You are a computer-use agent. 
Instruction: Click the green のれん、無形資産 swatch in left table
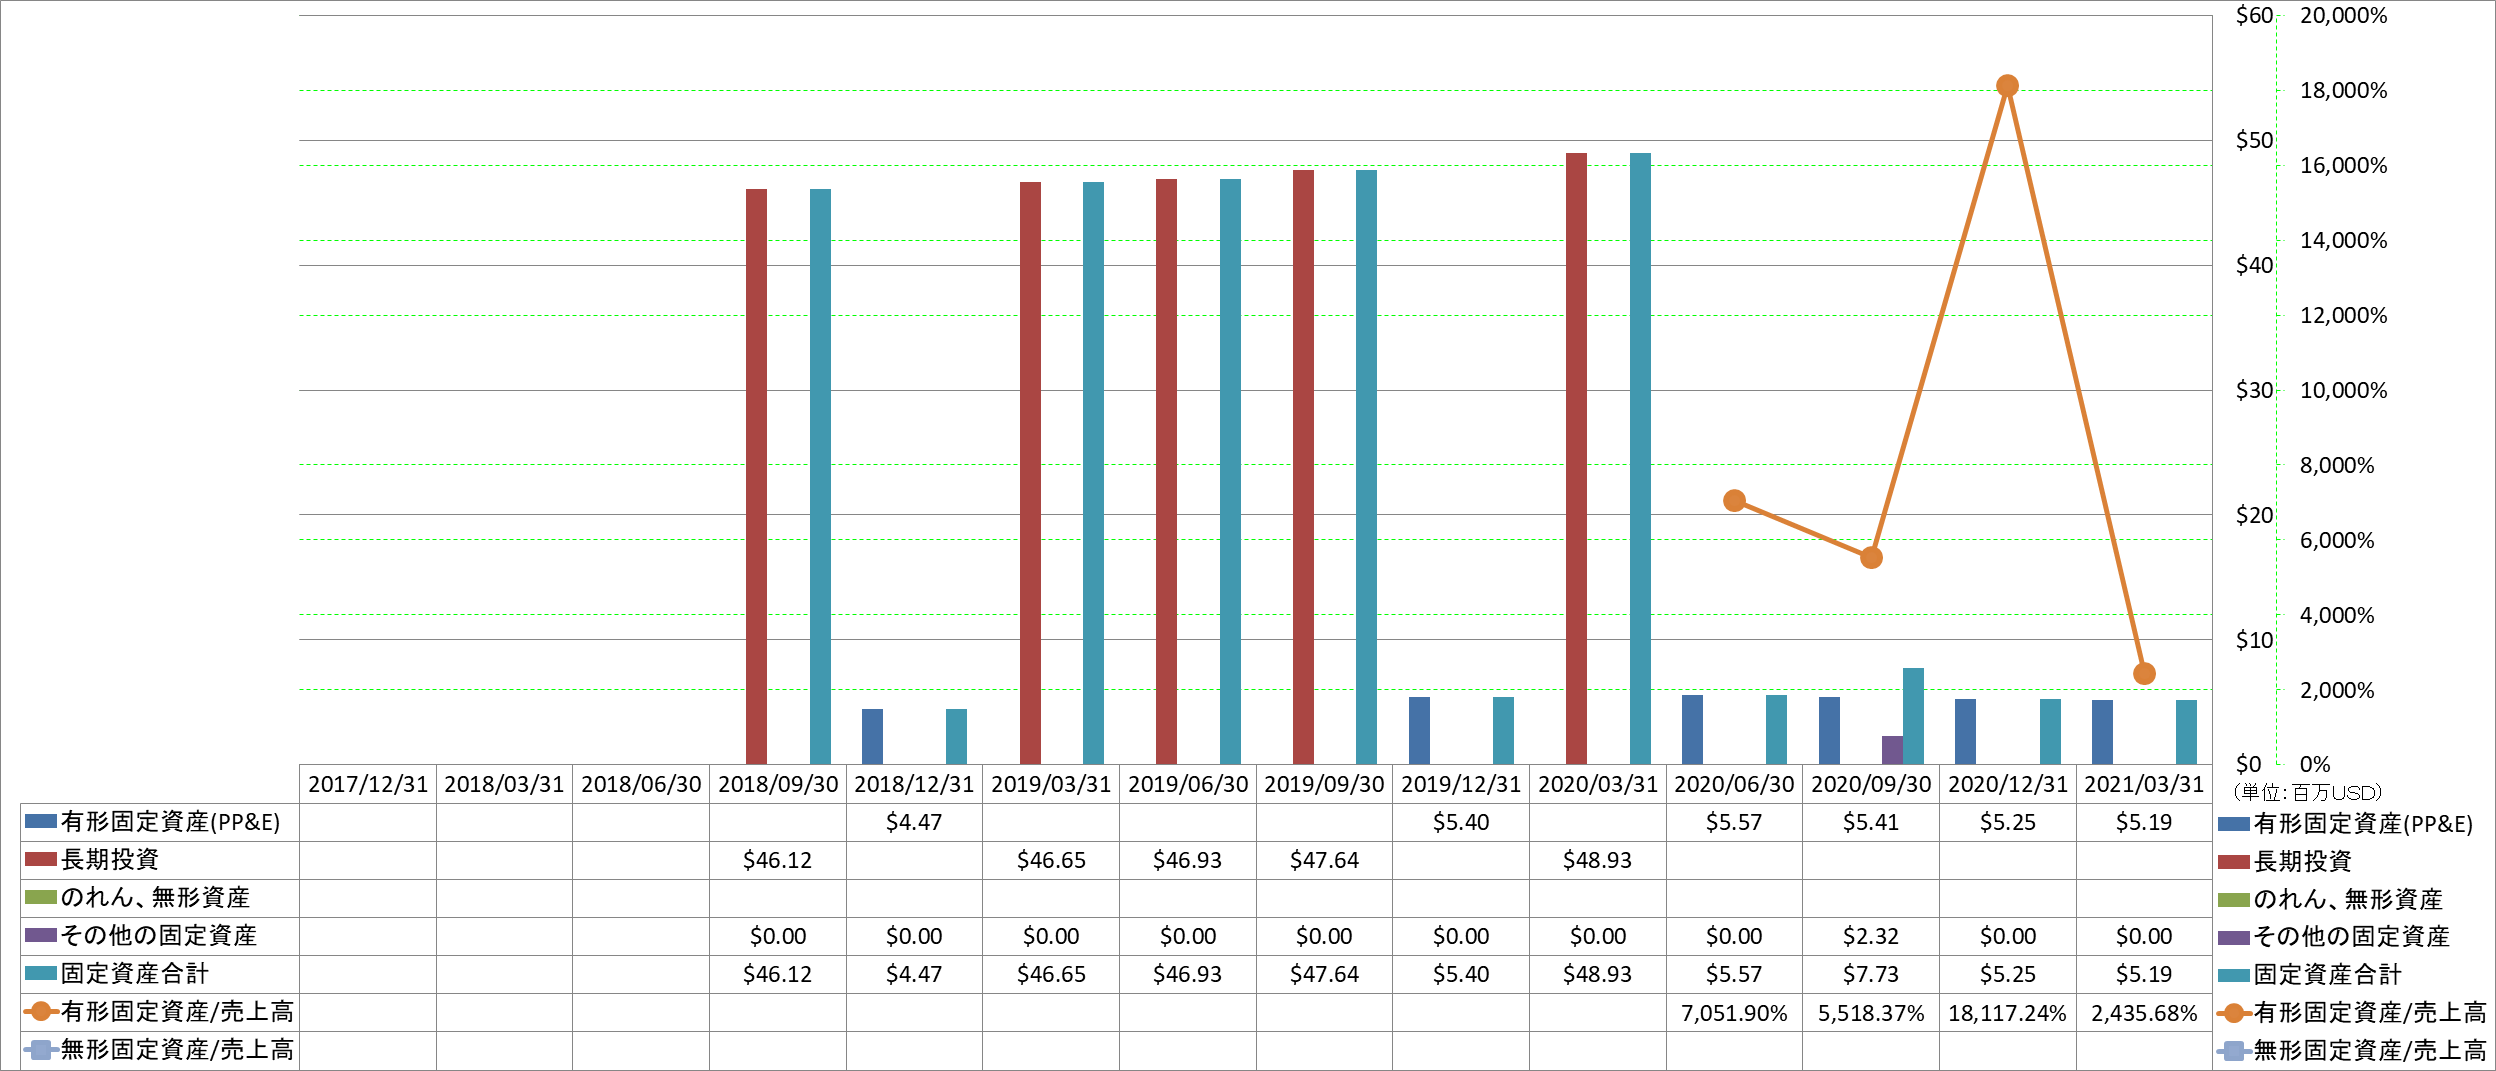[41, 897]
